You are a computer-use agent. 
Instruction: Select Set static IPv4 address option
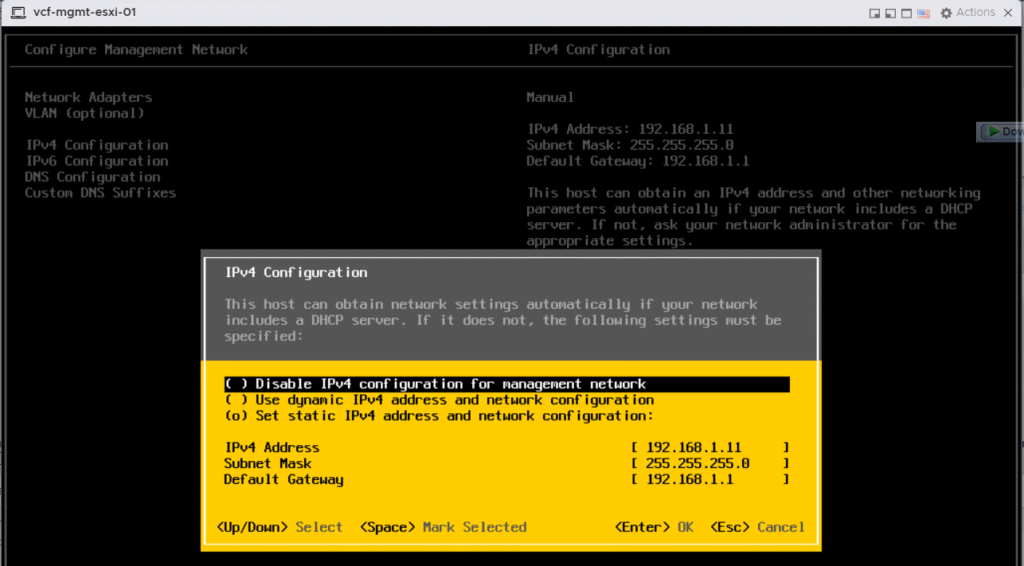pyautogui.click(x=235, y=416)
